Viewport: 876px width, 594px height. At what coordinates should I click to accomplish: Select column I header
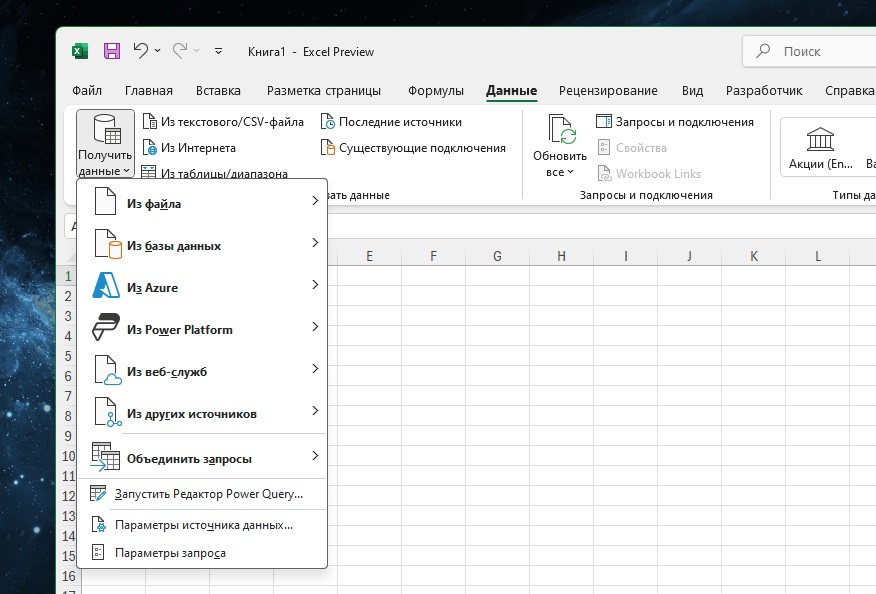click(626, 256)
